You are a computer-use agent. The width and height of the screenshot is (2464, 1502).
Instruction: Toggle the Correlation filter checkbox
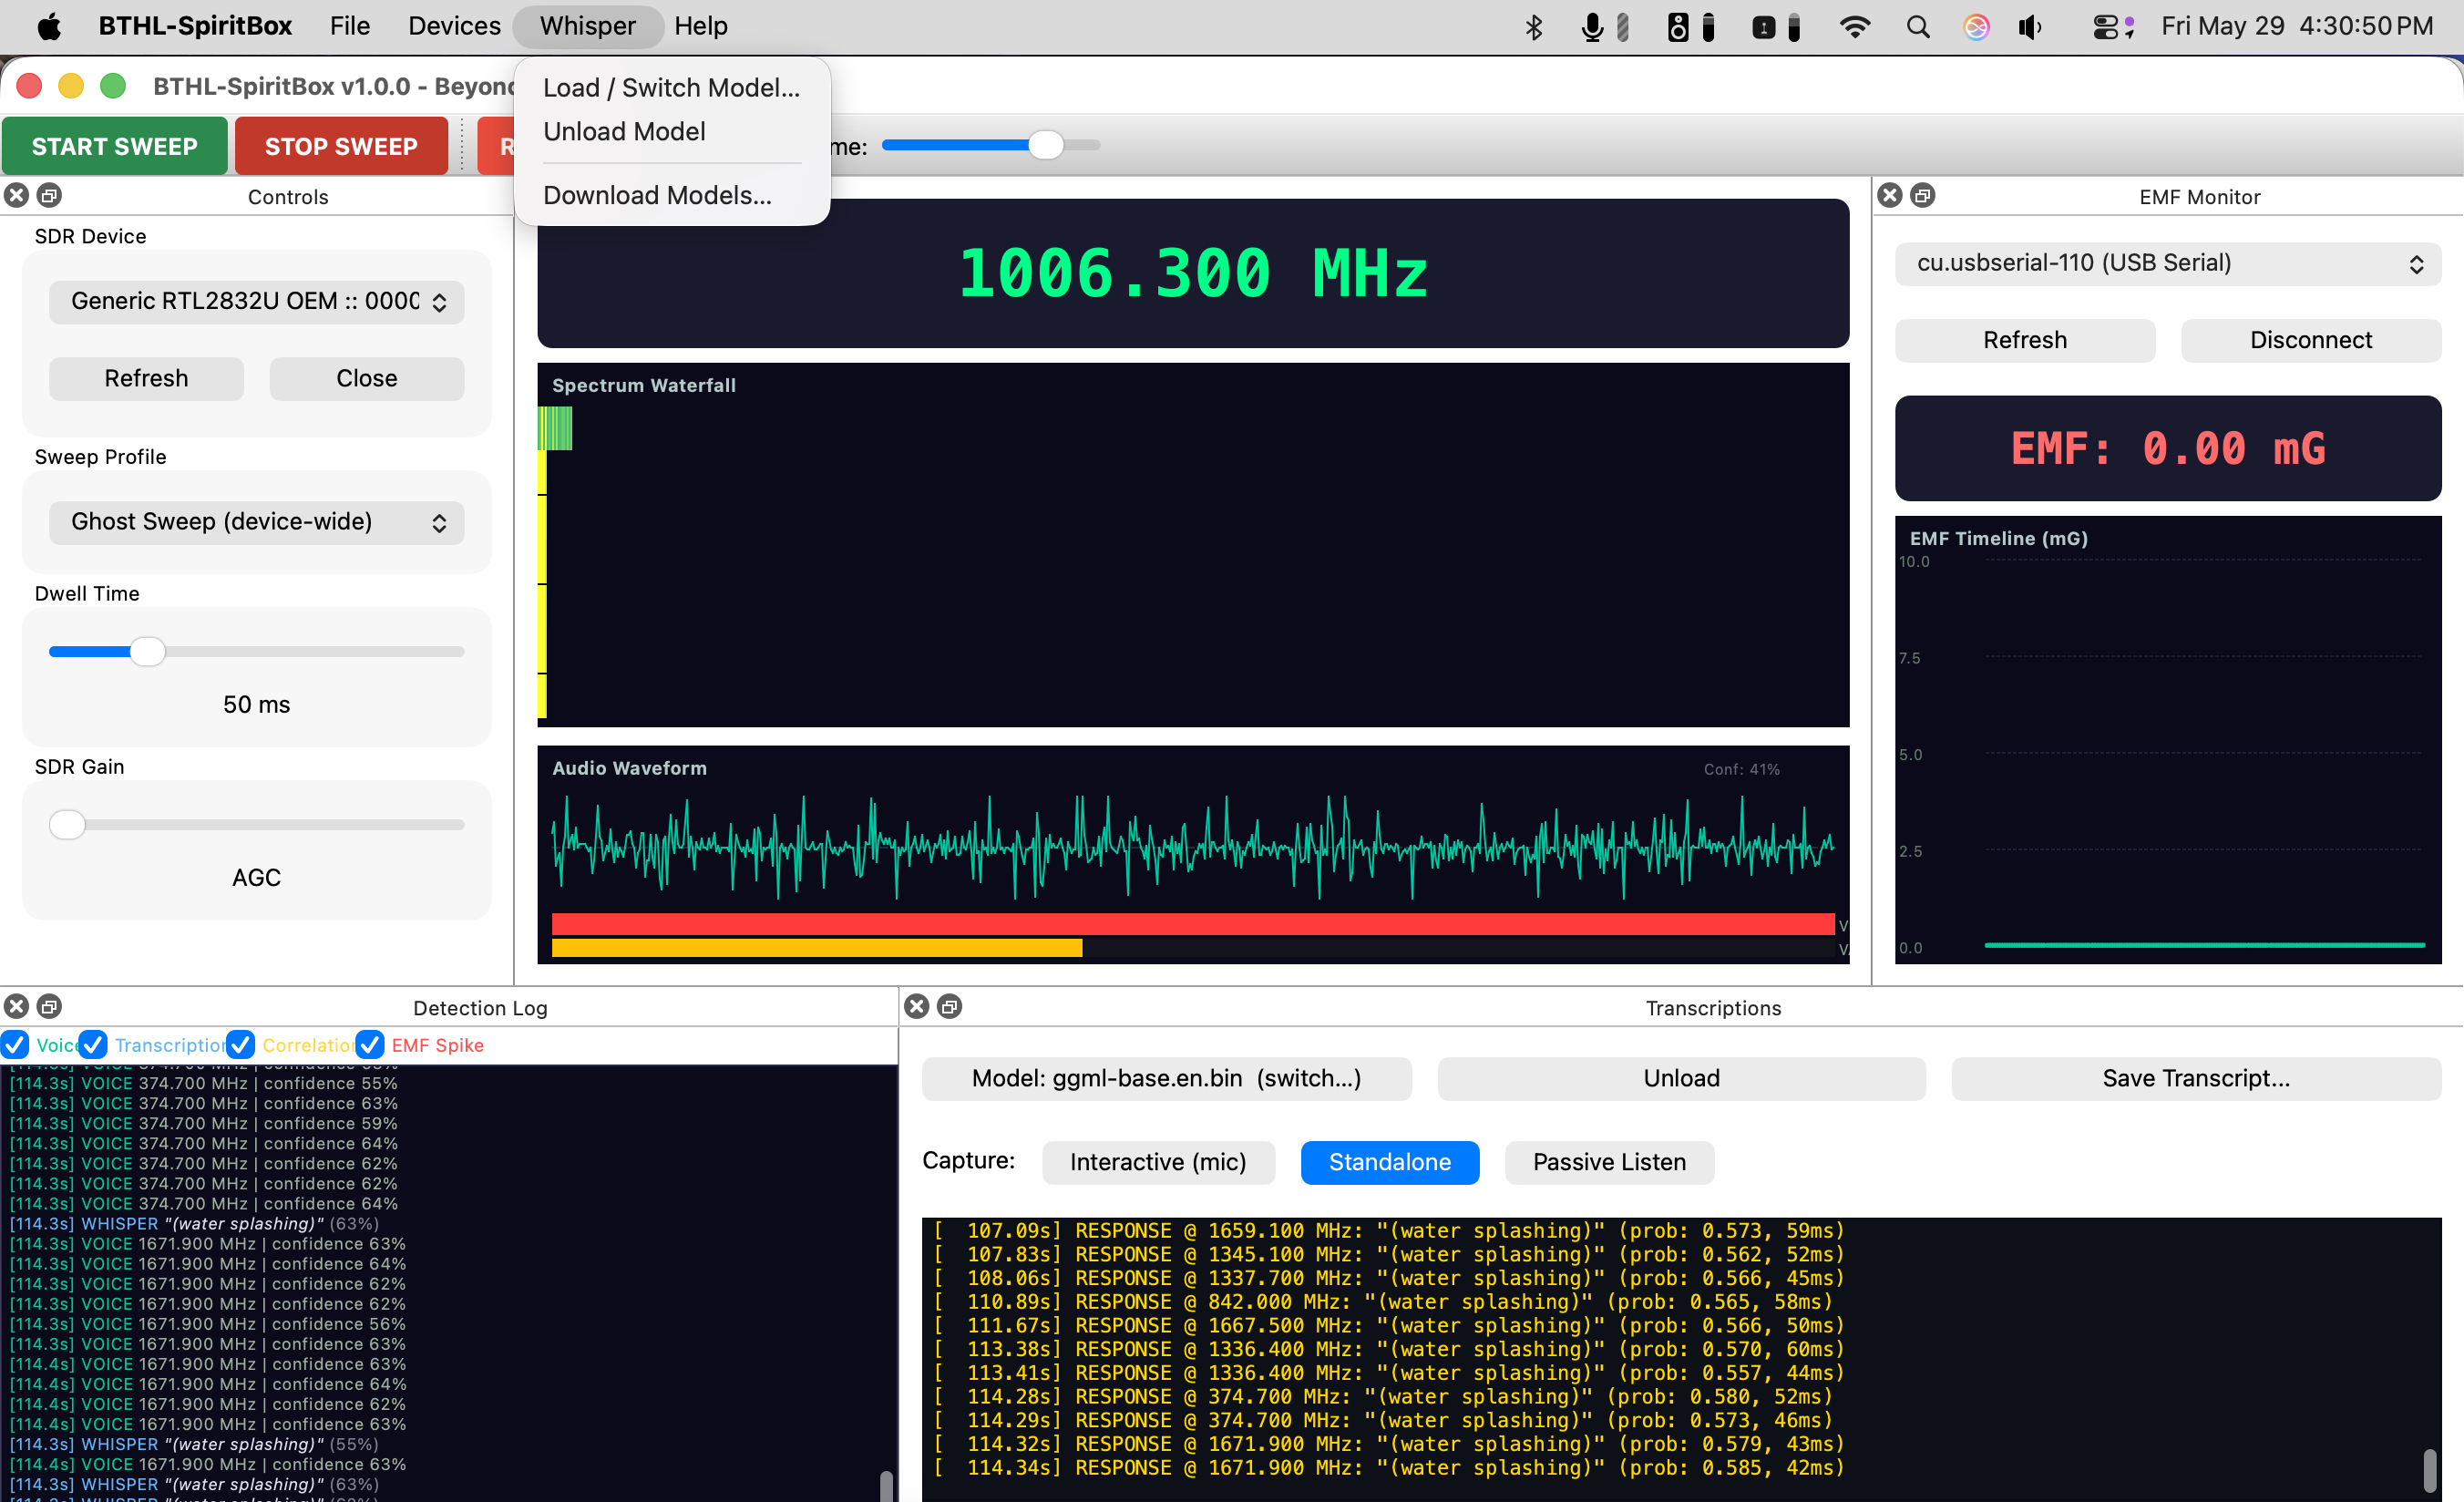pyautogui.click(x=240, y=1044)
